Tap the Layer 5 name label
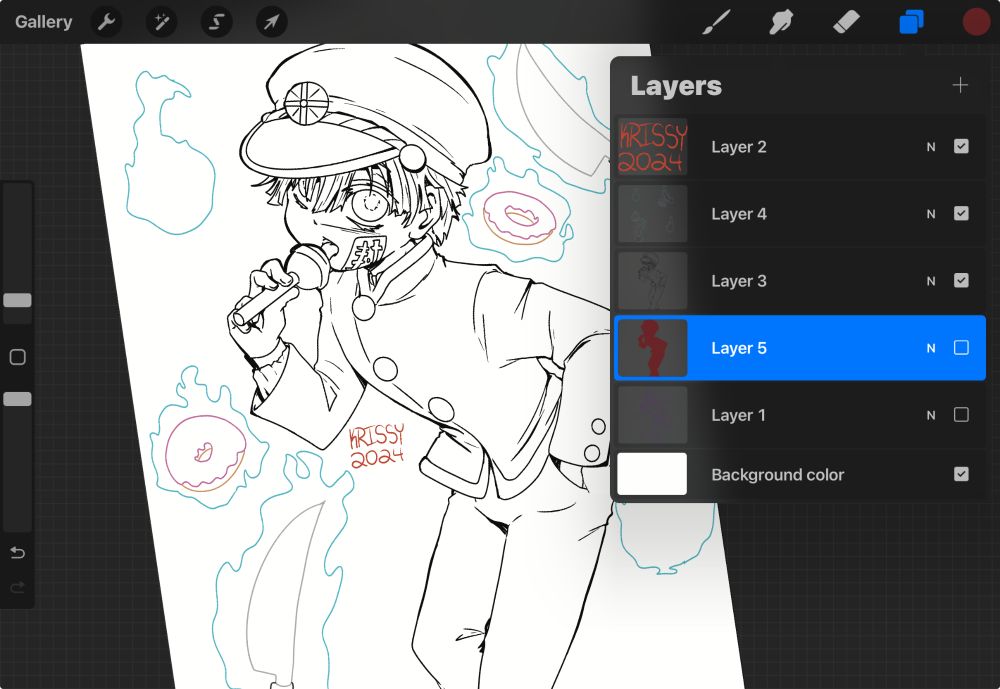This screenshot has width=1000, height=689. point(739,348)
